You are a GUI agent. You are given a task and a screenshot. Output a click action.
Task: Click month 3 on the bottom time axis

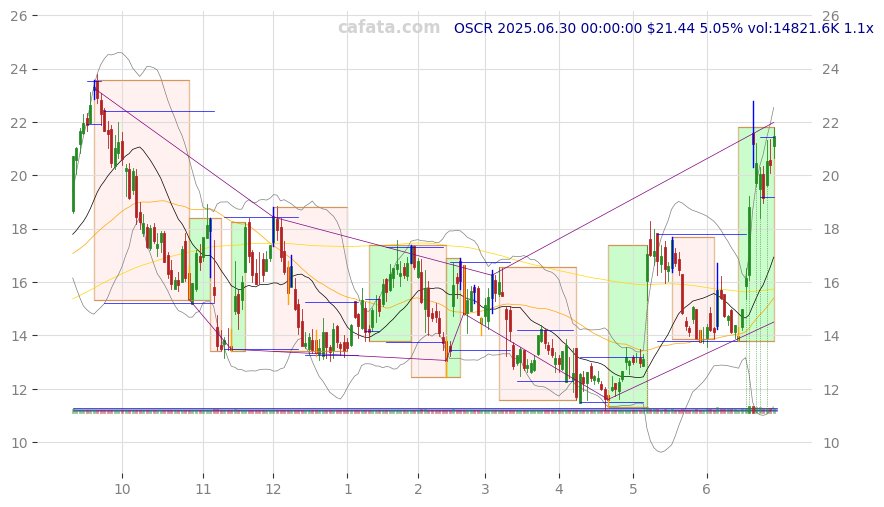click(x=485, y=489)
